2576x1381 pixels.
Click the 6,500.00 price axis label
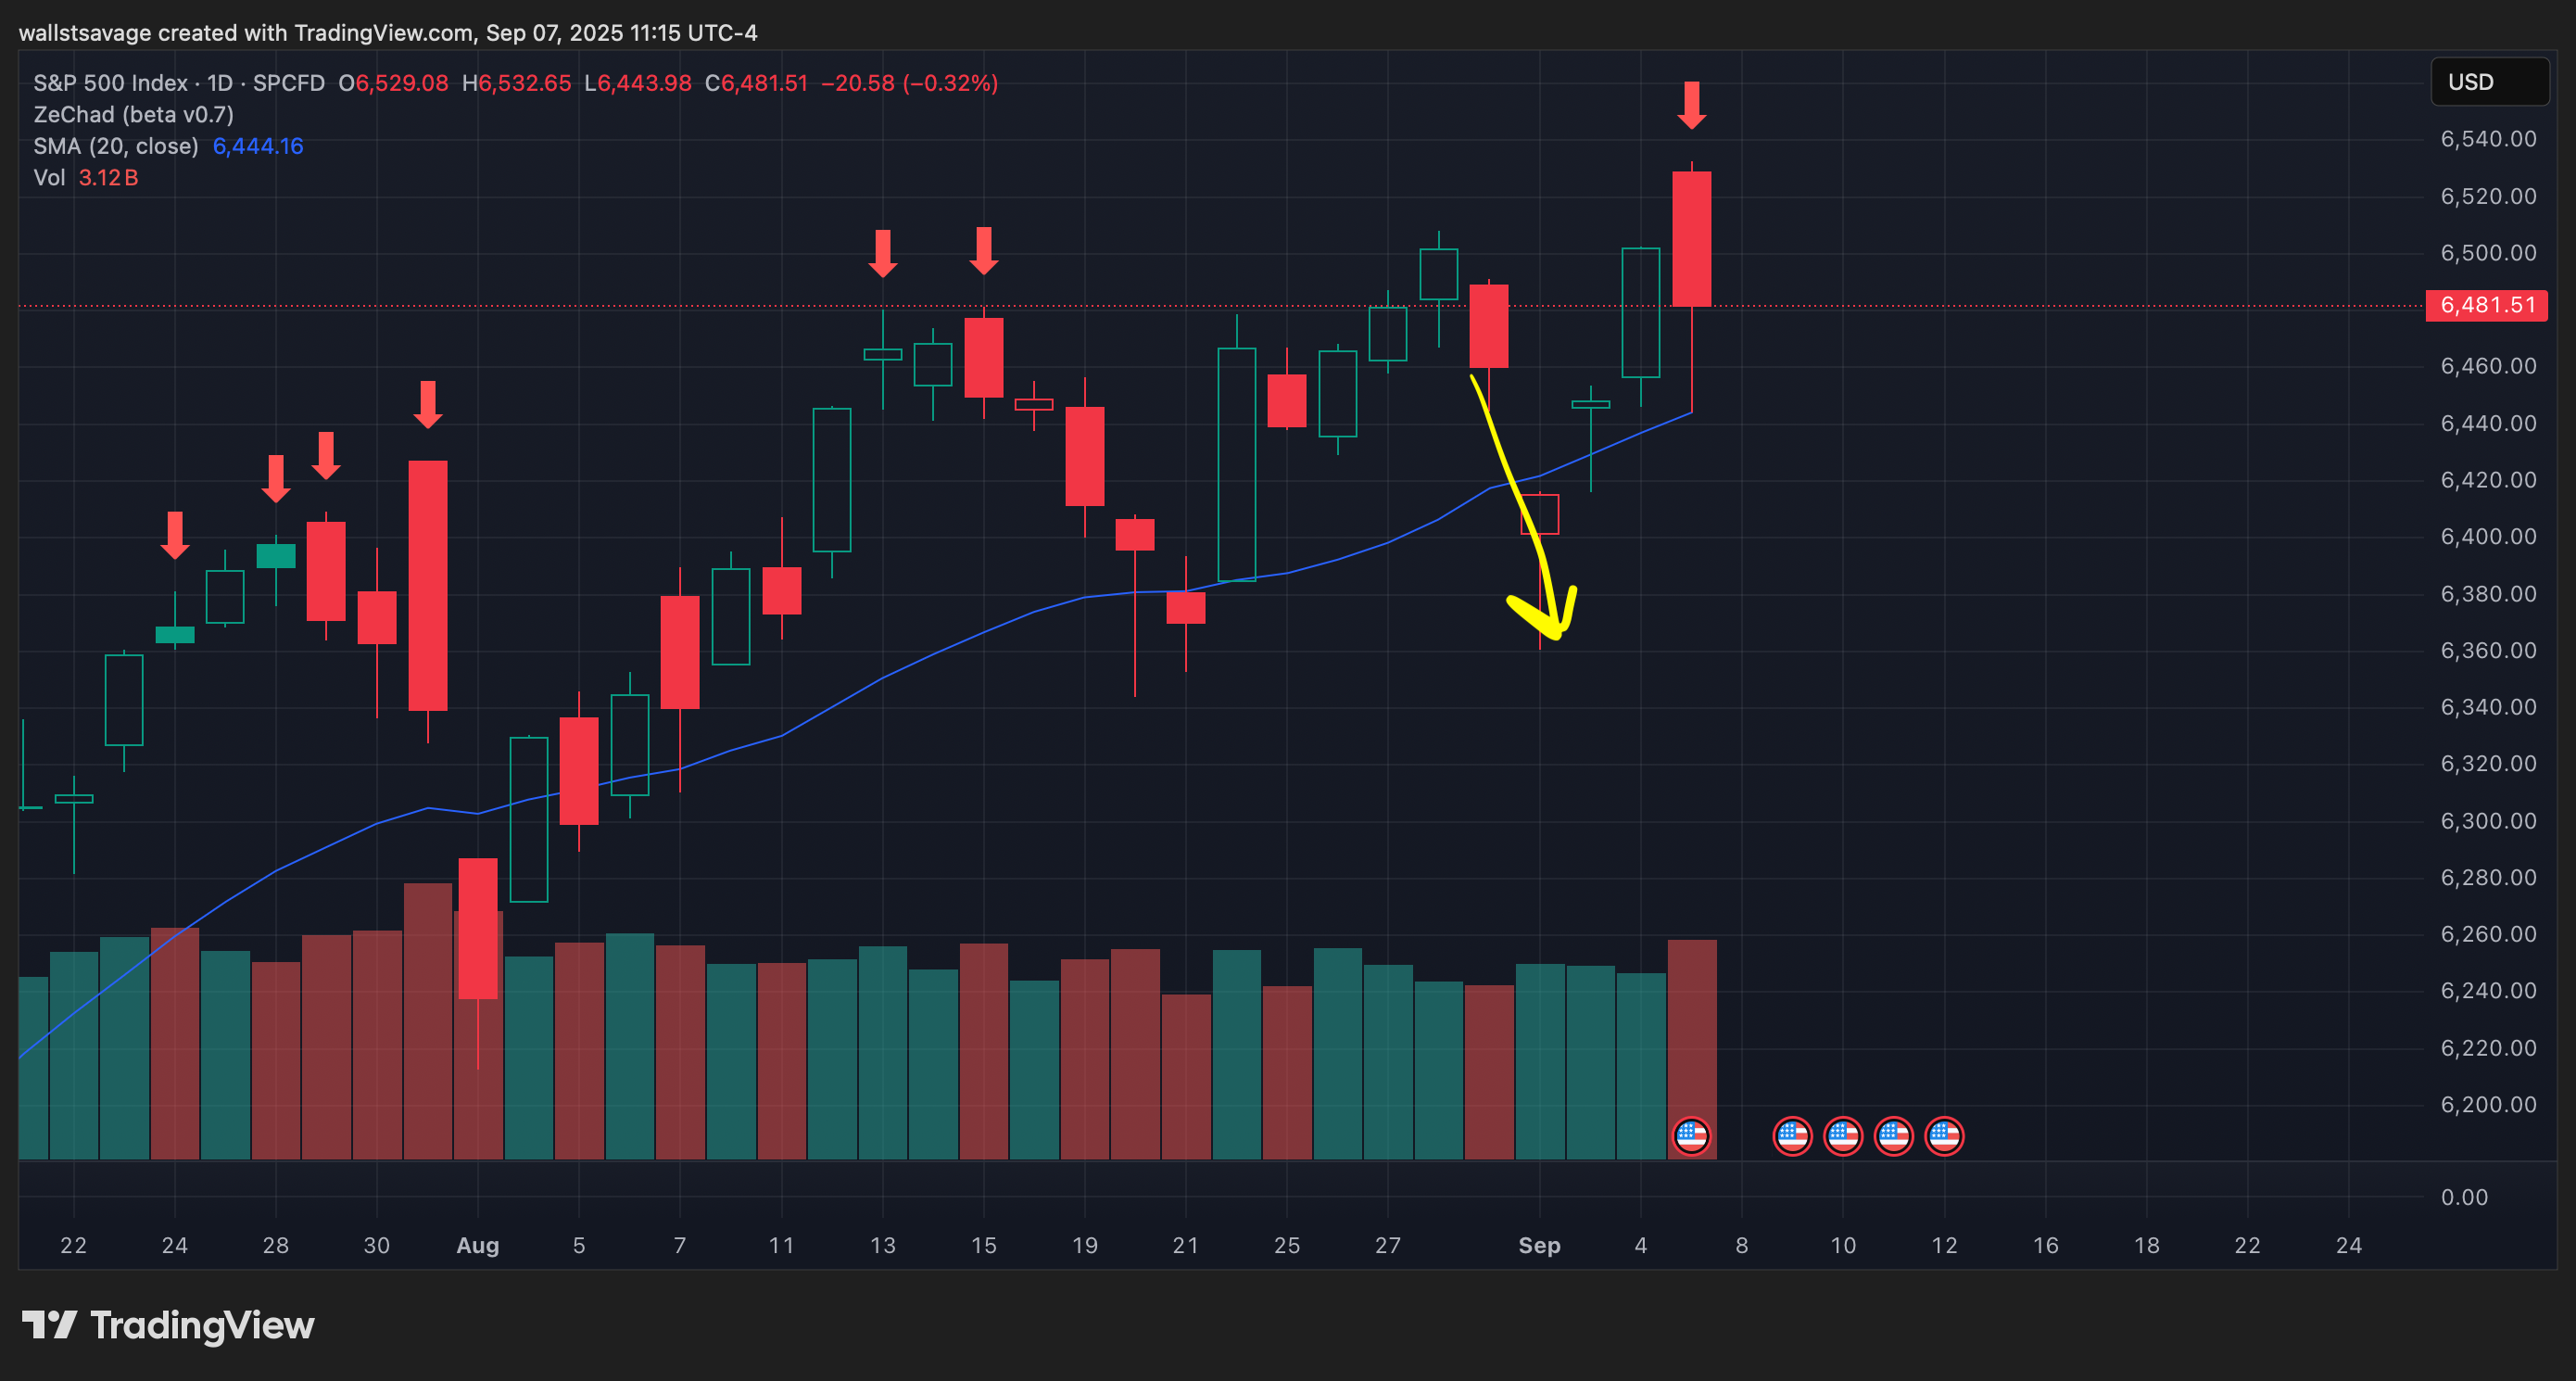coord(2488,253)
